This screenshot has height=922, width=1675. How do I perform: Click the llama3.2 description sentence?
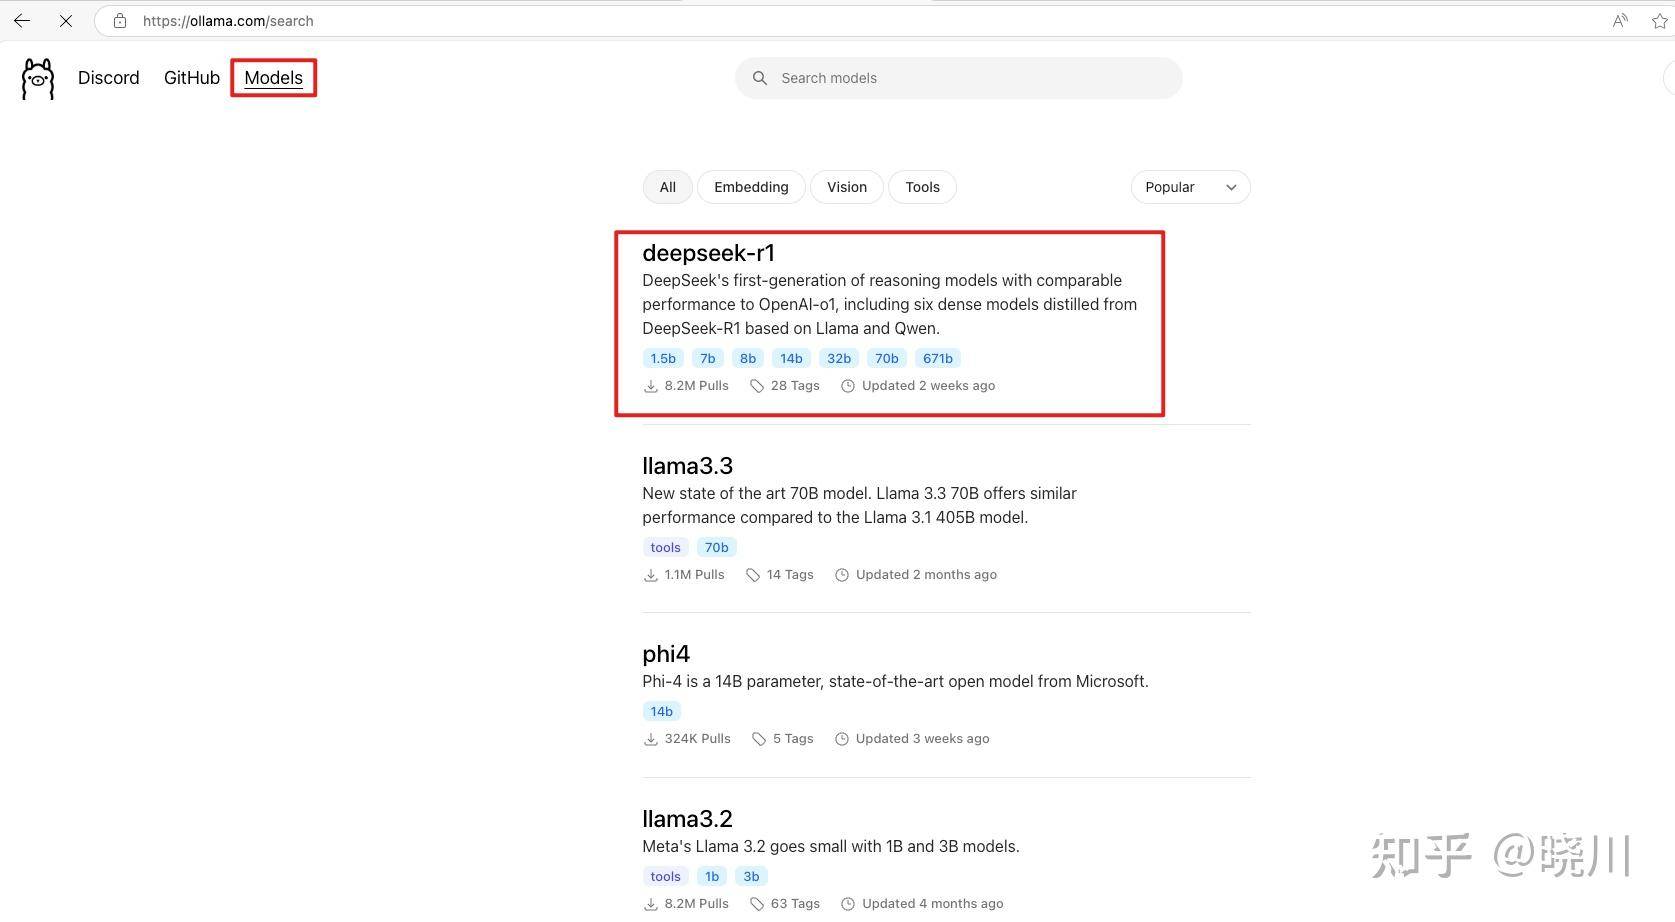click(831, 847)
